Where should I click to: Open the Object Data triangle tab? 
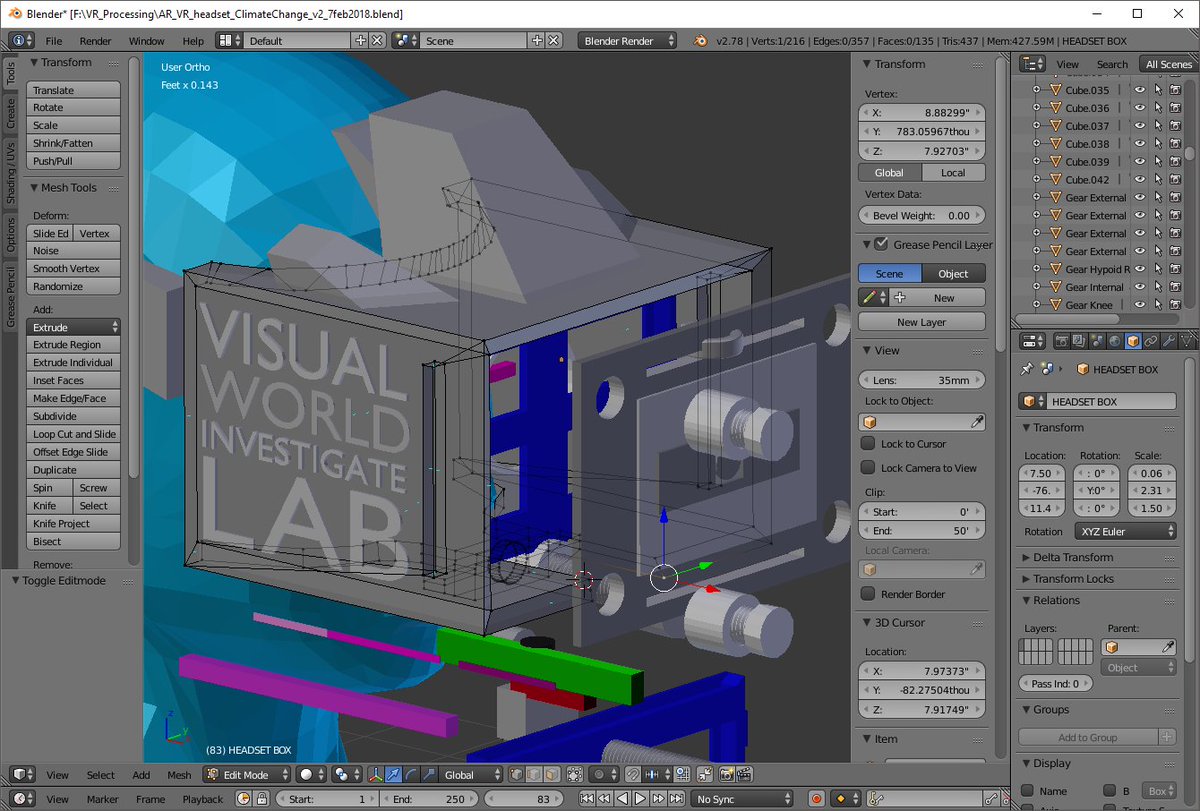click(1186, 341)
